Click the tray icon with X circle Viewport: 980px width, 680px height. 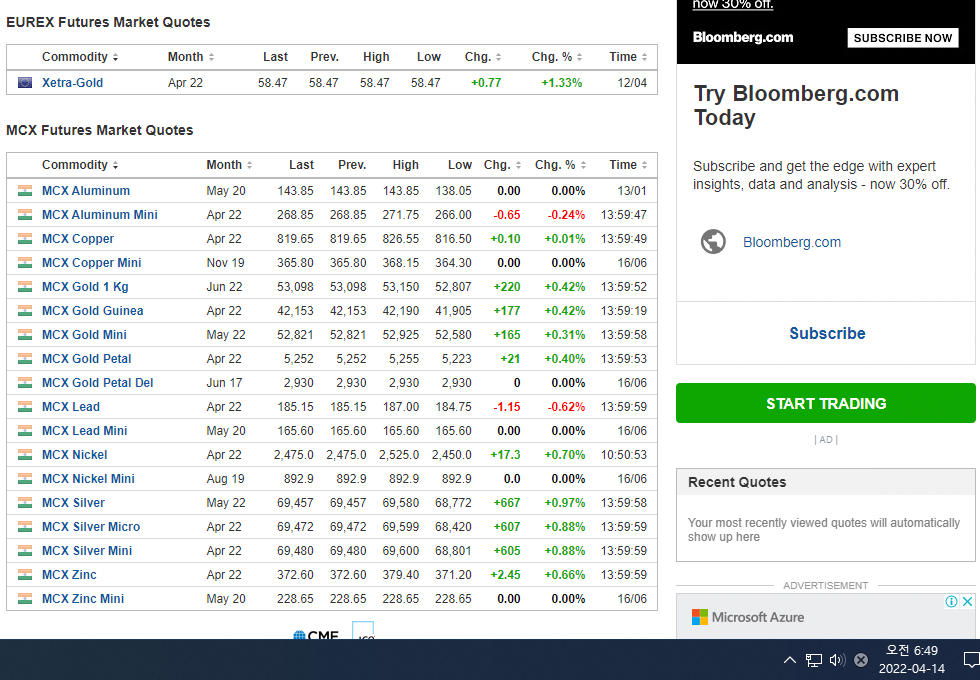[x=861, y=660]
